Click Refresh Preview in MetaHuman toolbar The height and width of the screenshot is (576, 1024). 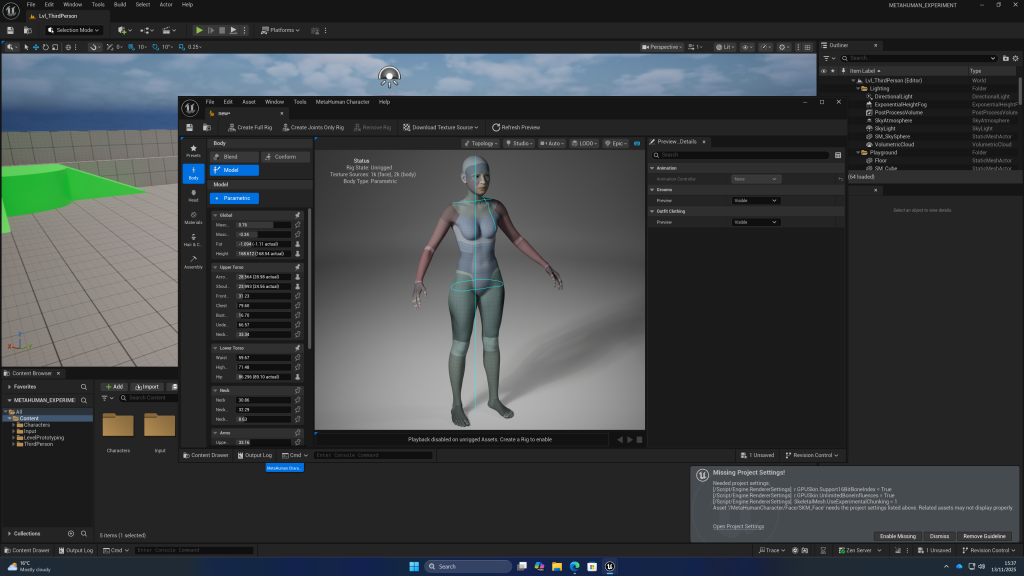(x=516, y=127)
